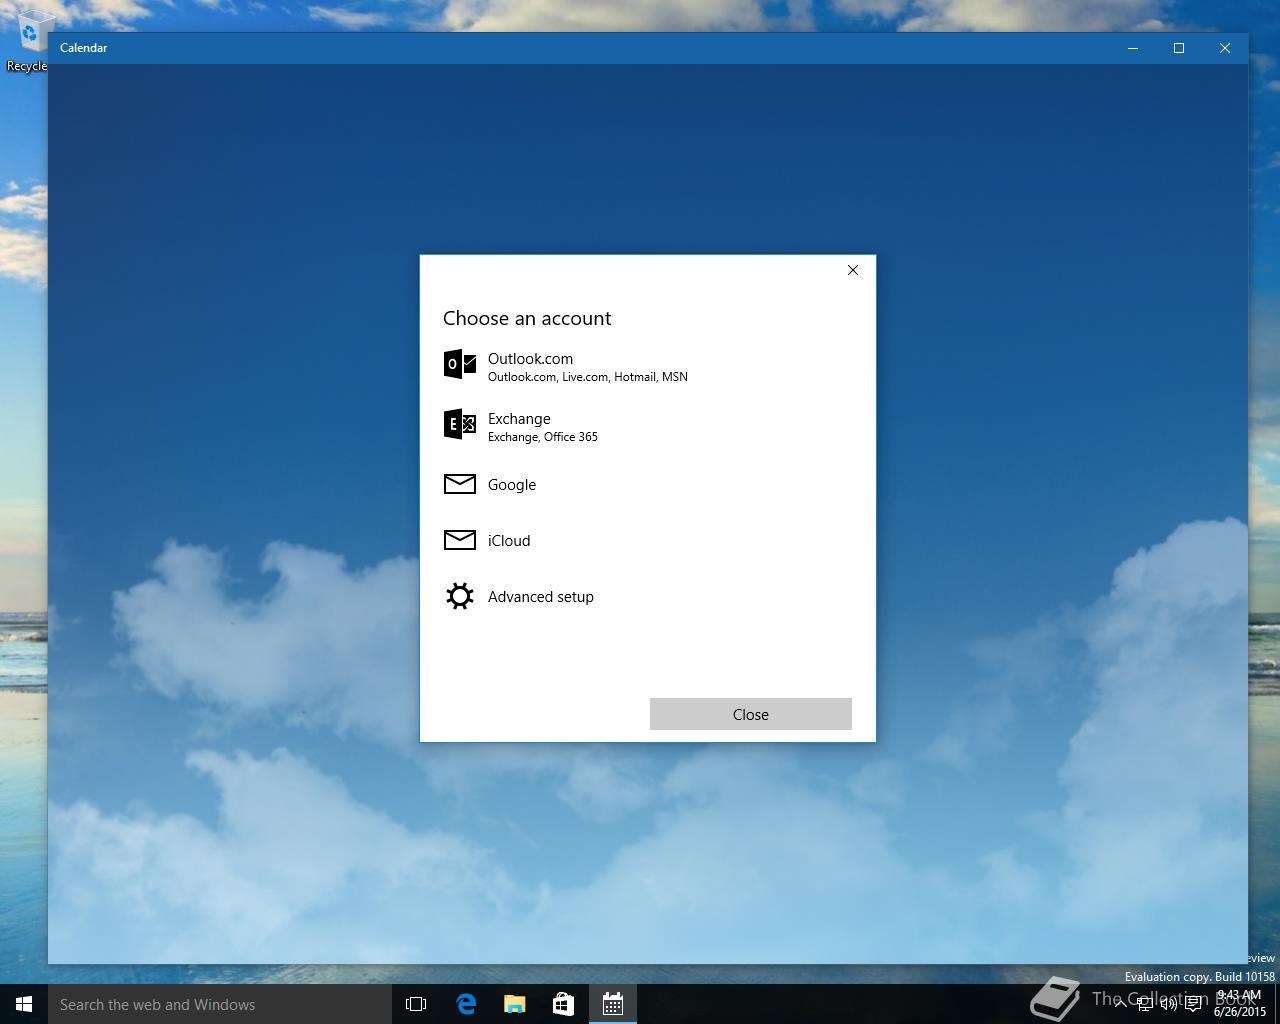Image resolution: width=1280 pixels, height=1024 pixels.
Task: Choose the Exchange account label
Action: tap(519, 419)
